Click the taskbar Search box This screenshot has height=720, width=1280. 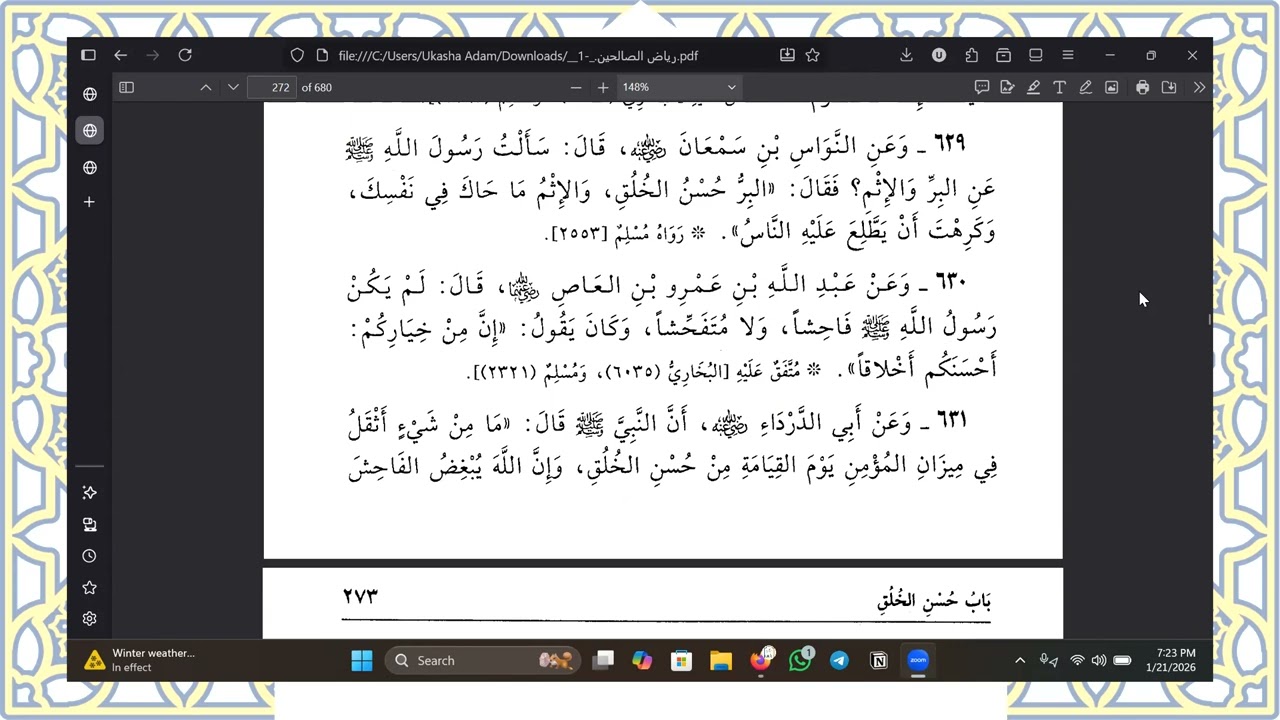(x=482, y=660)
